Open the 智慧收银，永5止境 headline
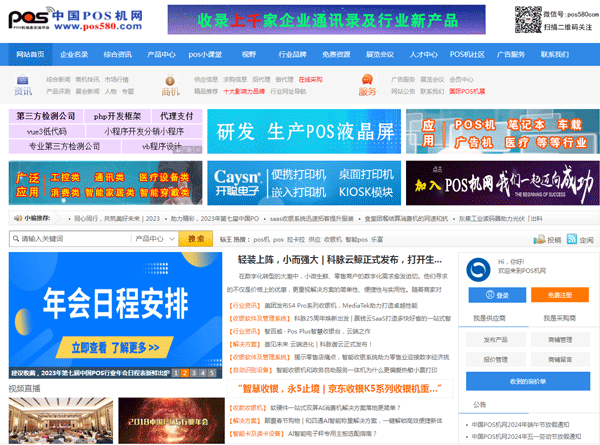The image size is (600, 445). point(340,389)
